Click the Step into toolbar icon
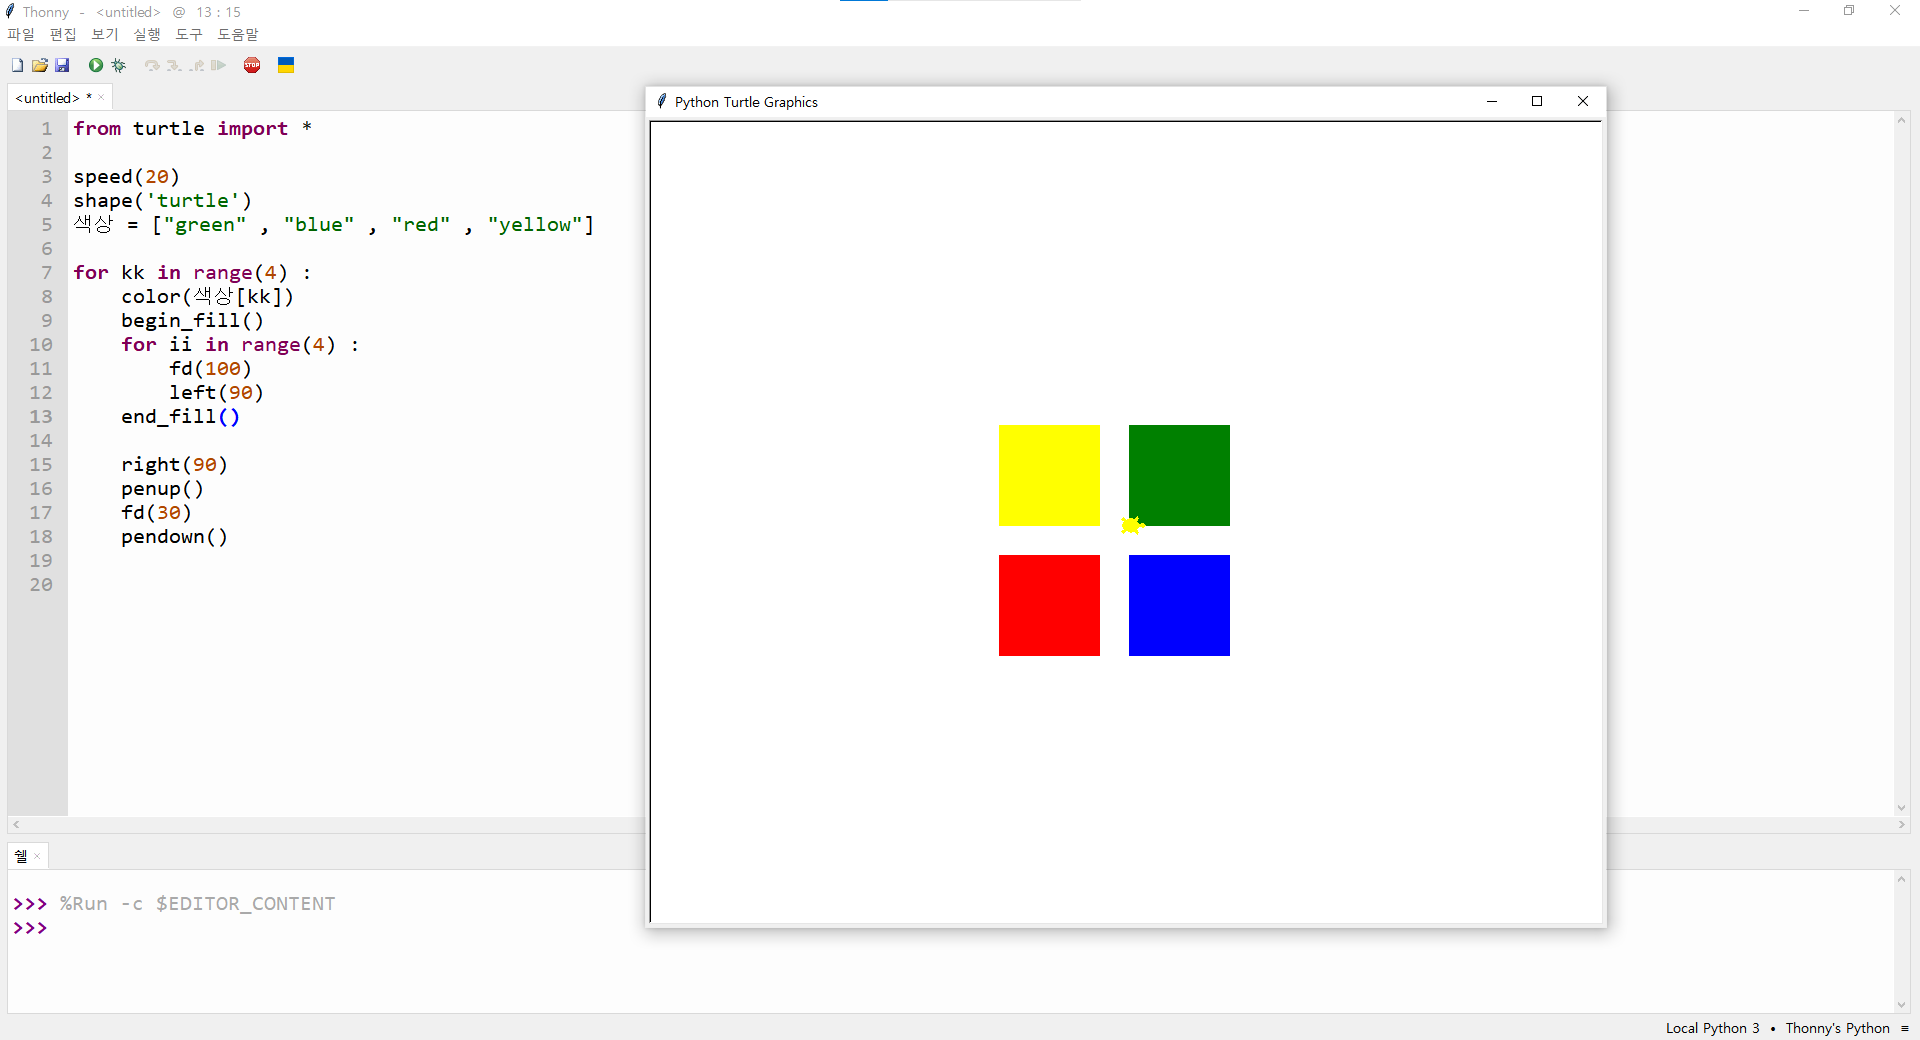 click(174, 65)
